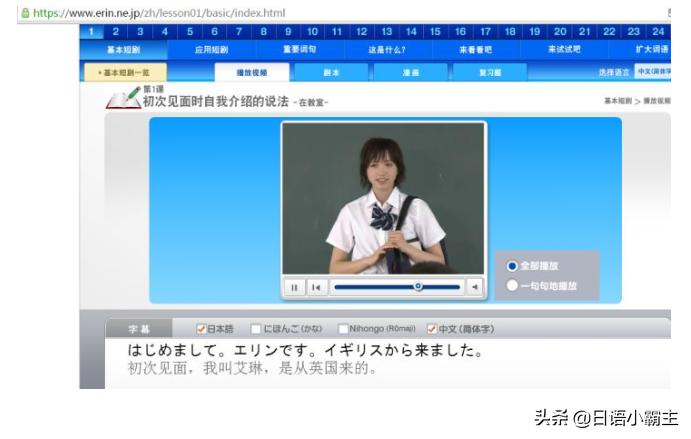Go to lesson 9
Viewport: 691px width, 439px height.
pos(288,32)
